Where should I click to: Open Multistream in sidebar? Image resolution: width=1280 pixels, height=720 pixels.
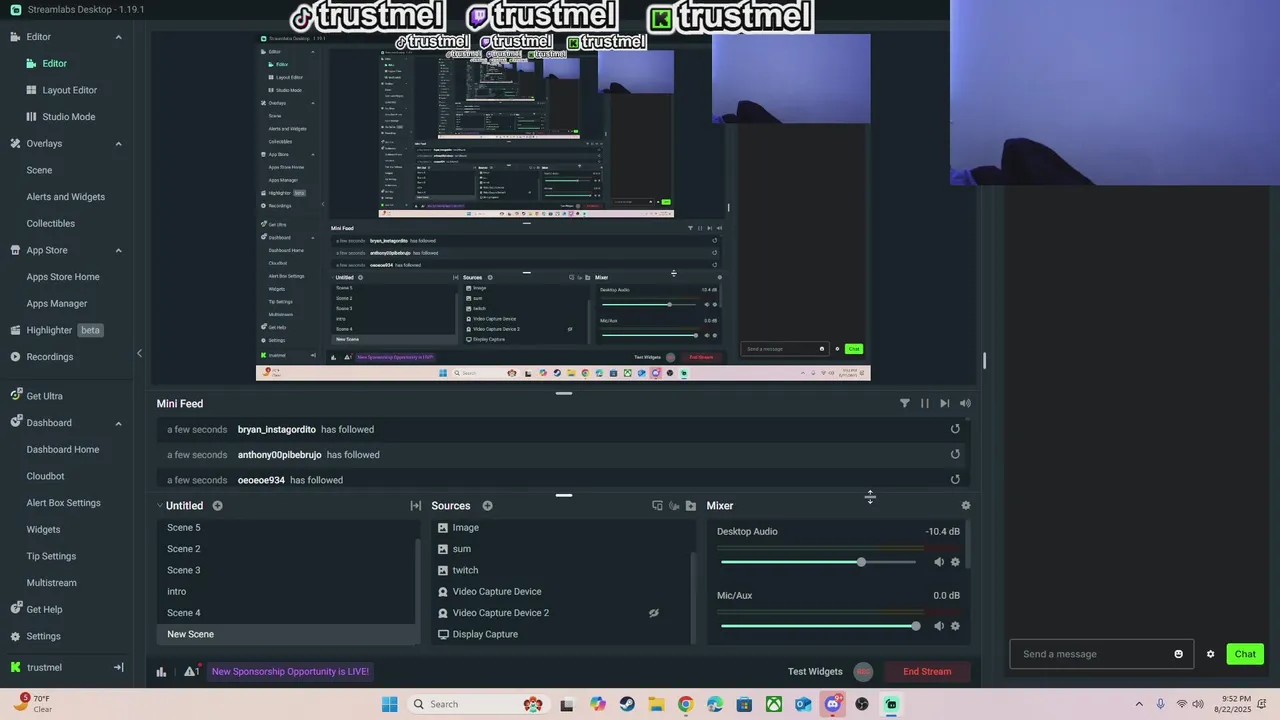click(52, 583)
